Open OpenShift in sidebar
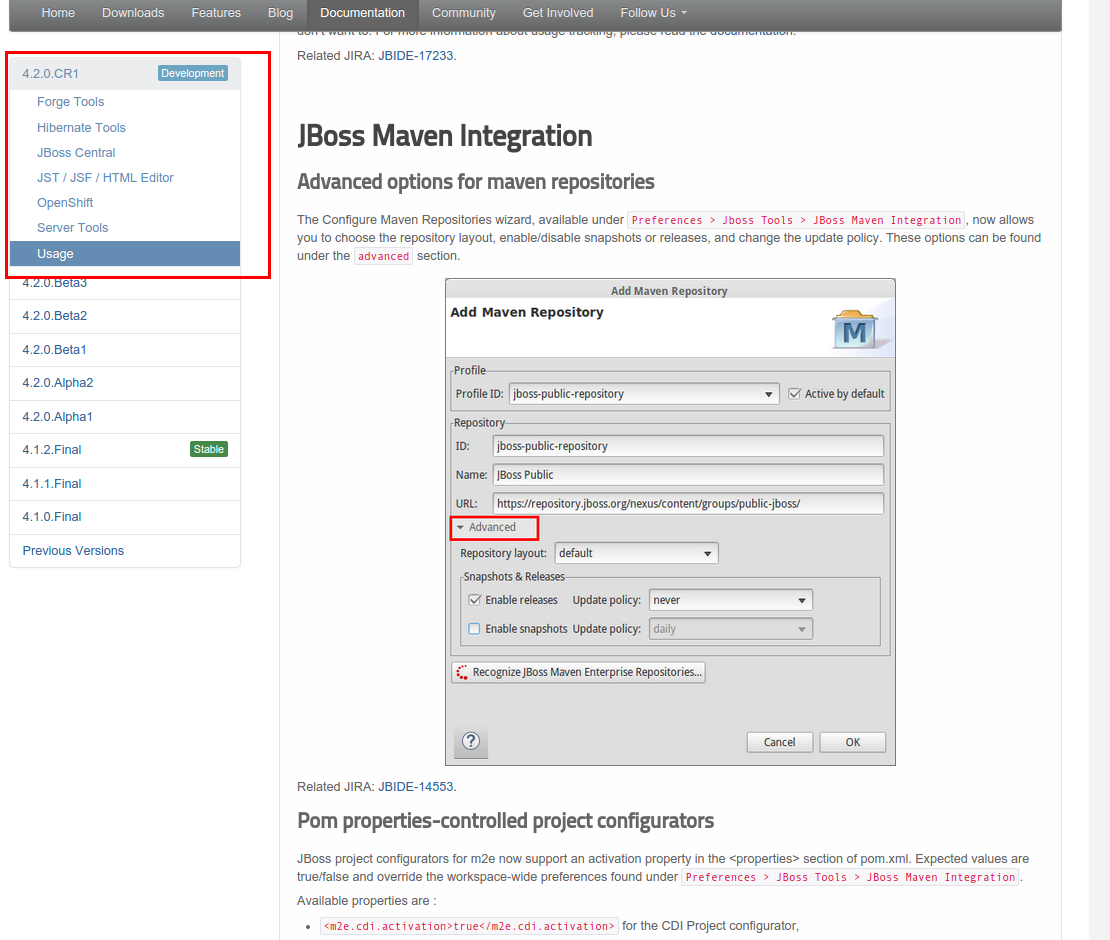Screen dimensions: 1110x940 [64, 202]
